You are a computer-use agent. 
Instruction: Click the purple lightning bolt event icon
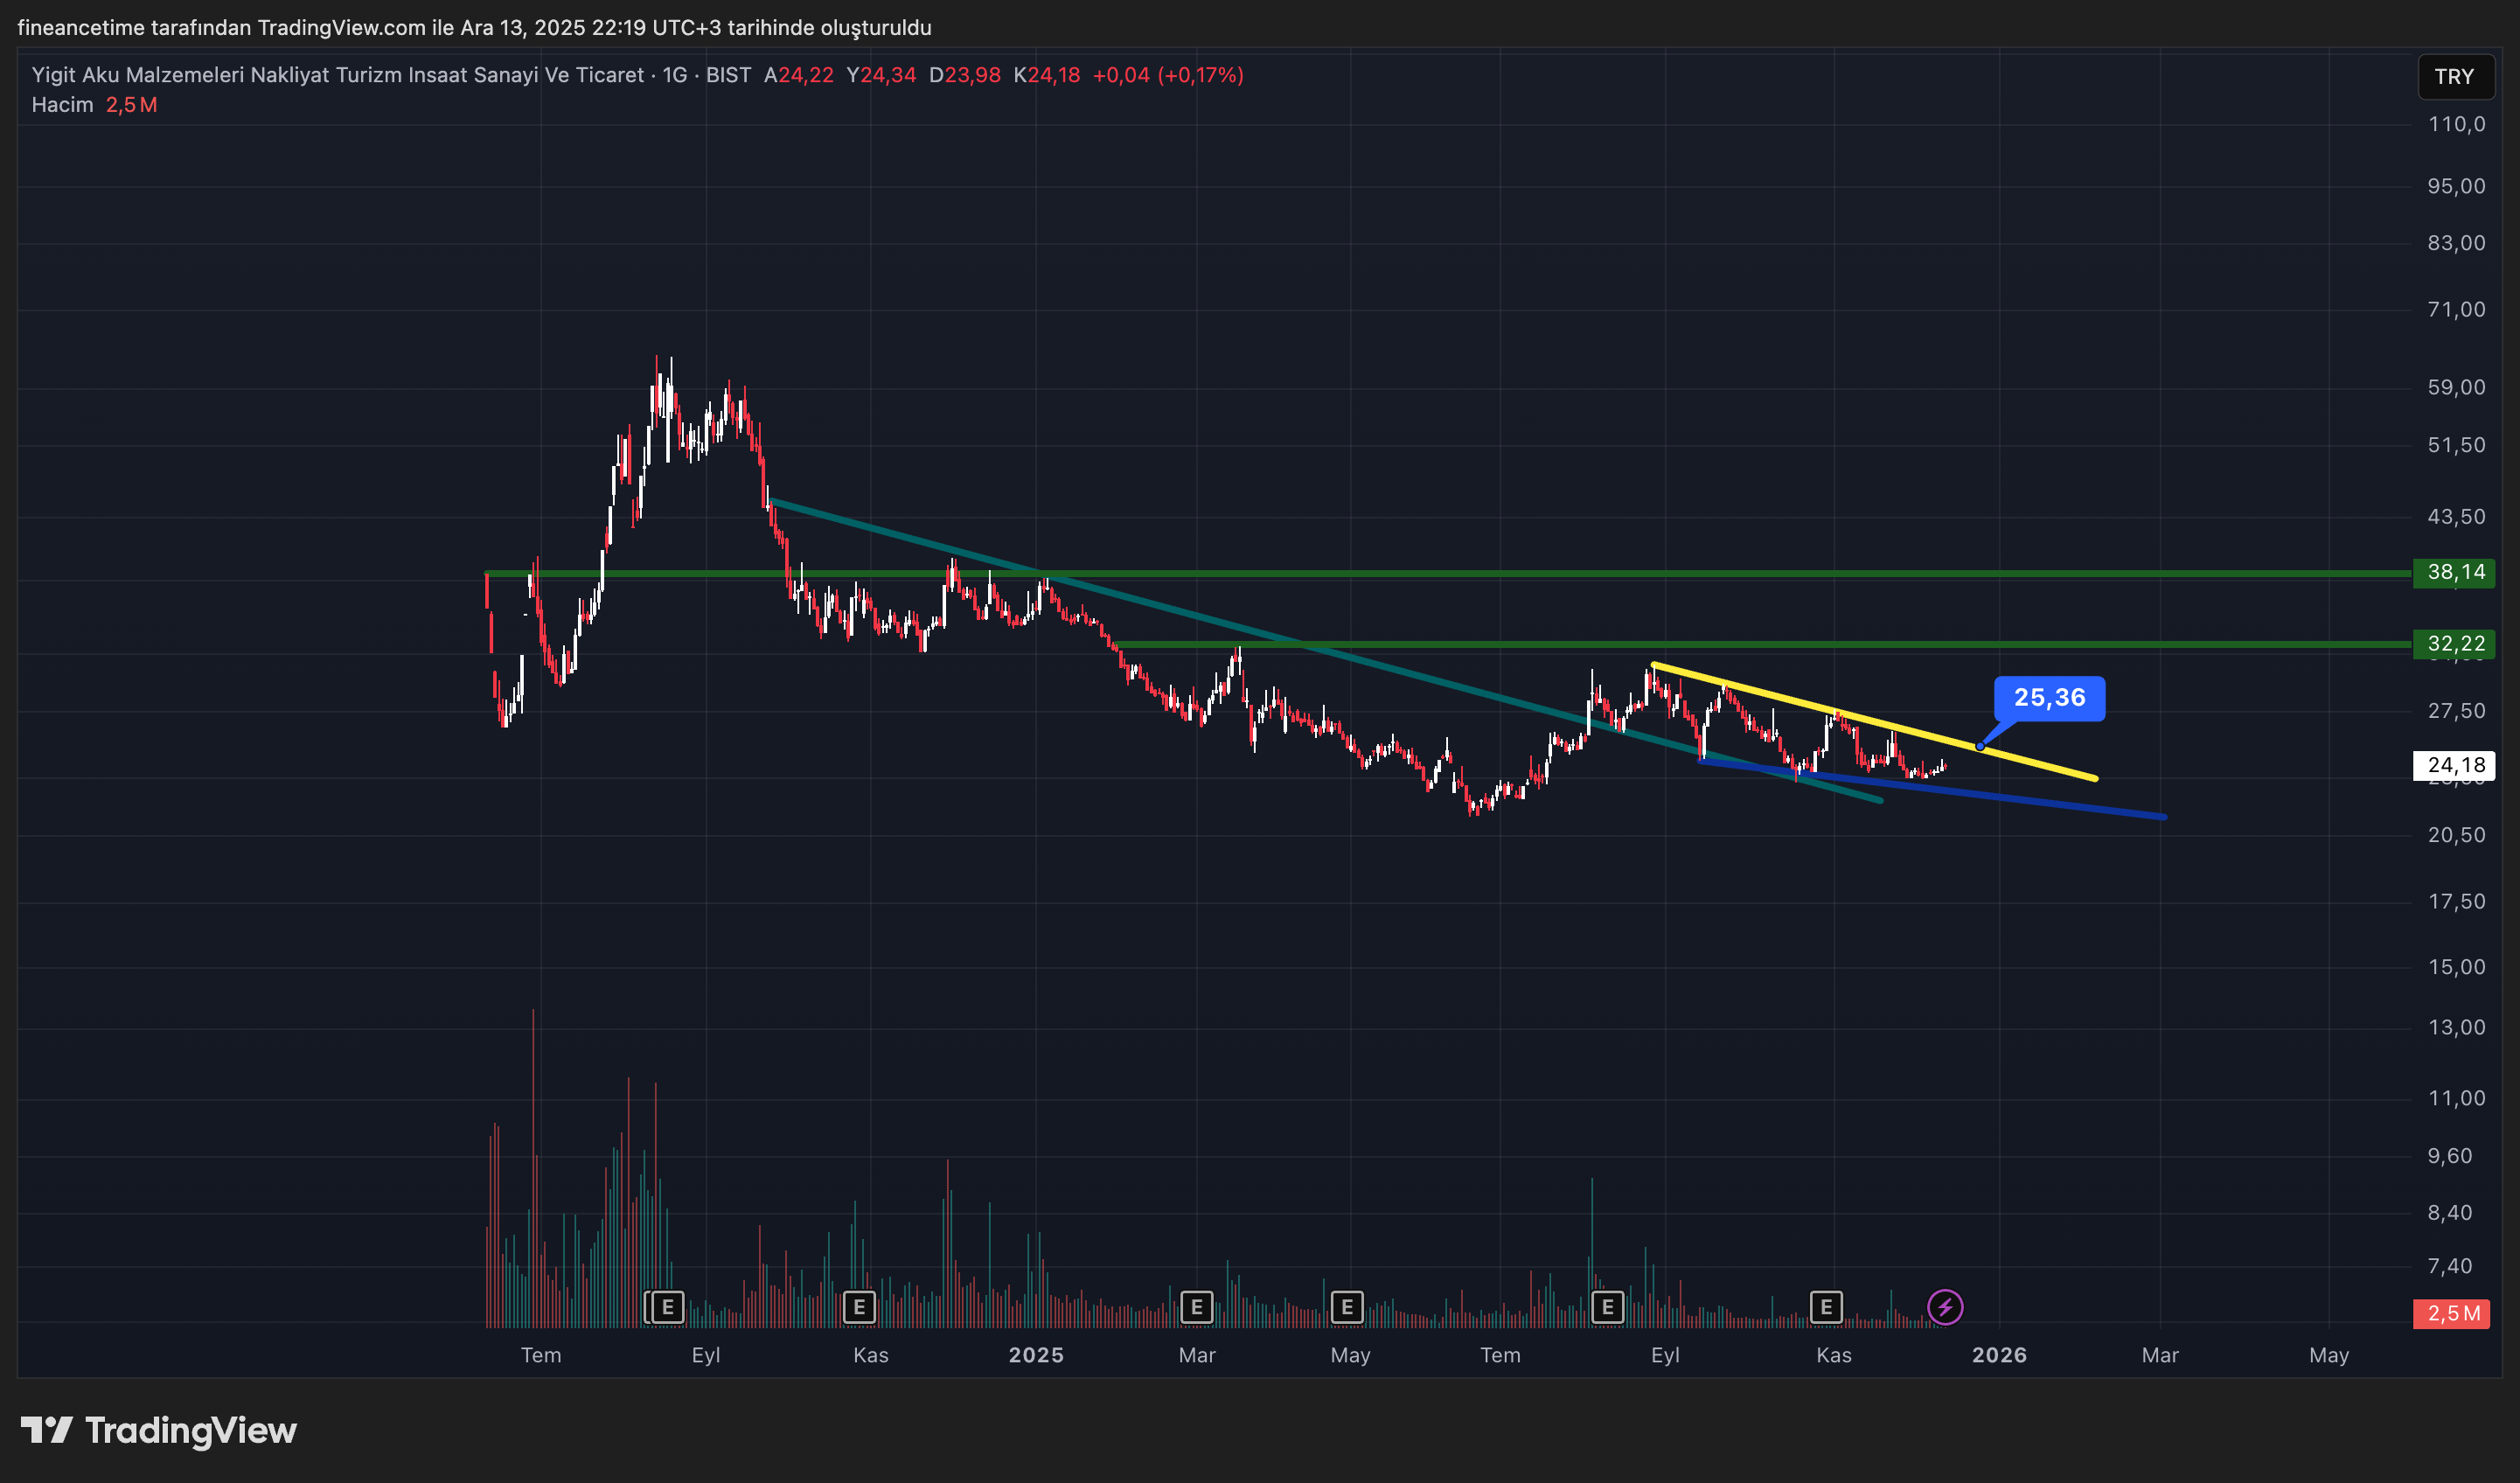coord(1944,1306)
